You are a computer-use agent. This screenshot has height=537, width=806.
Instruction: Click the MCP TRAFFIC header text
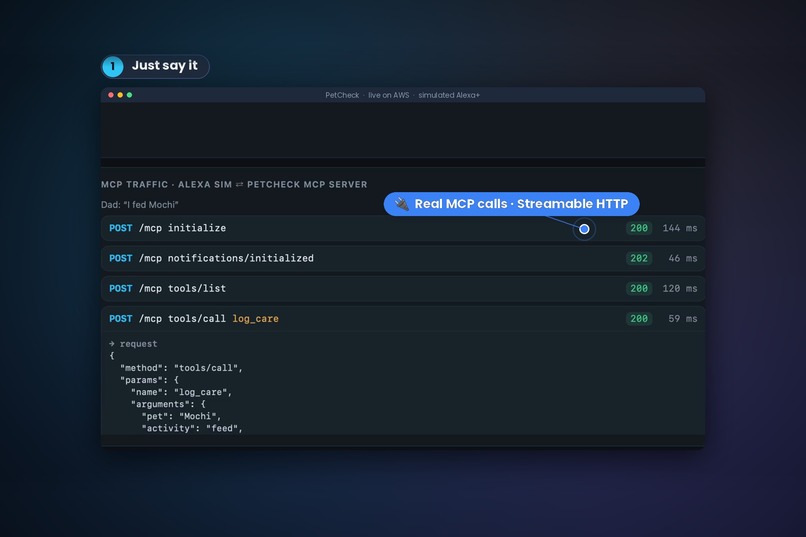point(234,184)
